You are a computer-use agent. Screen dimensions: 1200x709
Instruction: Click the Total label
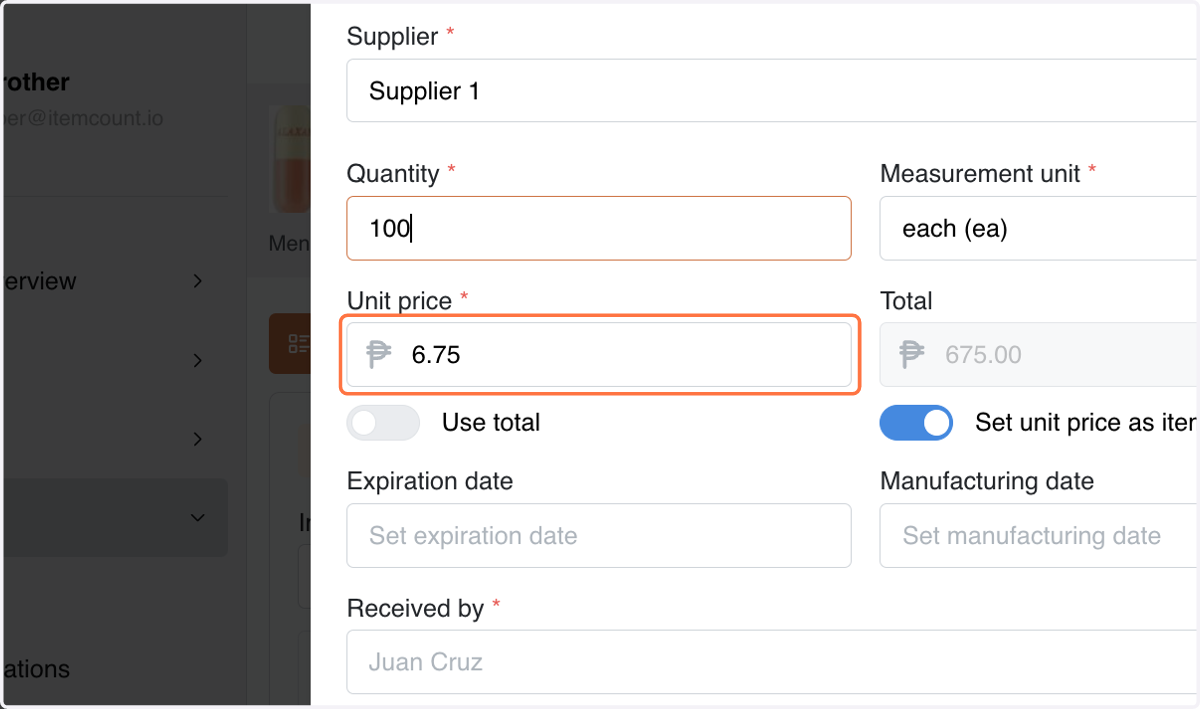click(906, 300)
